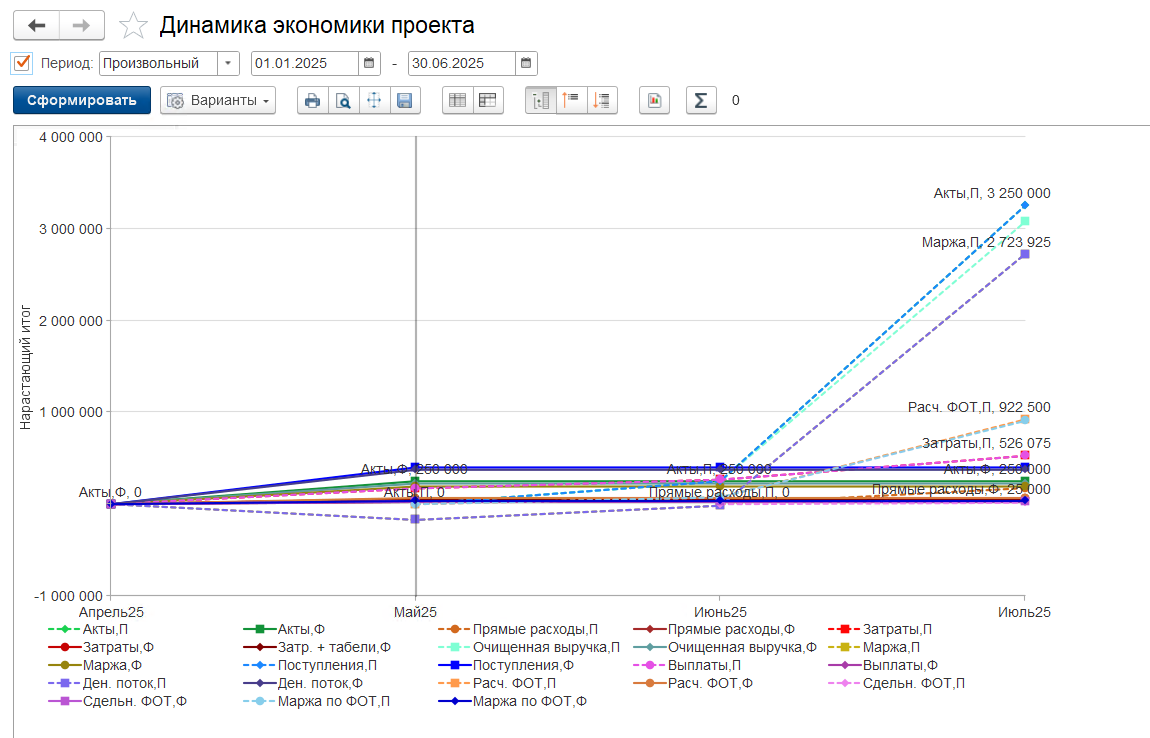The image size is (1150, 738).
Task: Click the orange up-arrow grouping icon
Action: pyautogui.click(x=571, y=101)
